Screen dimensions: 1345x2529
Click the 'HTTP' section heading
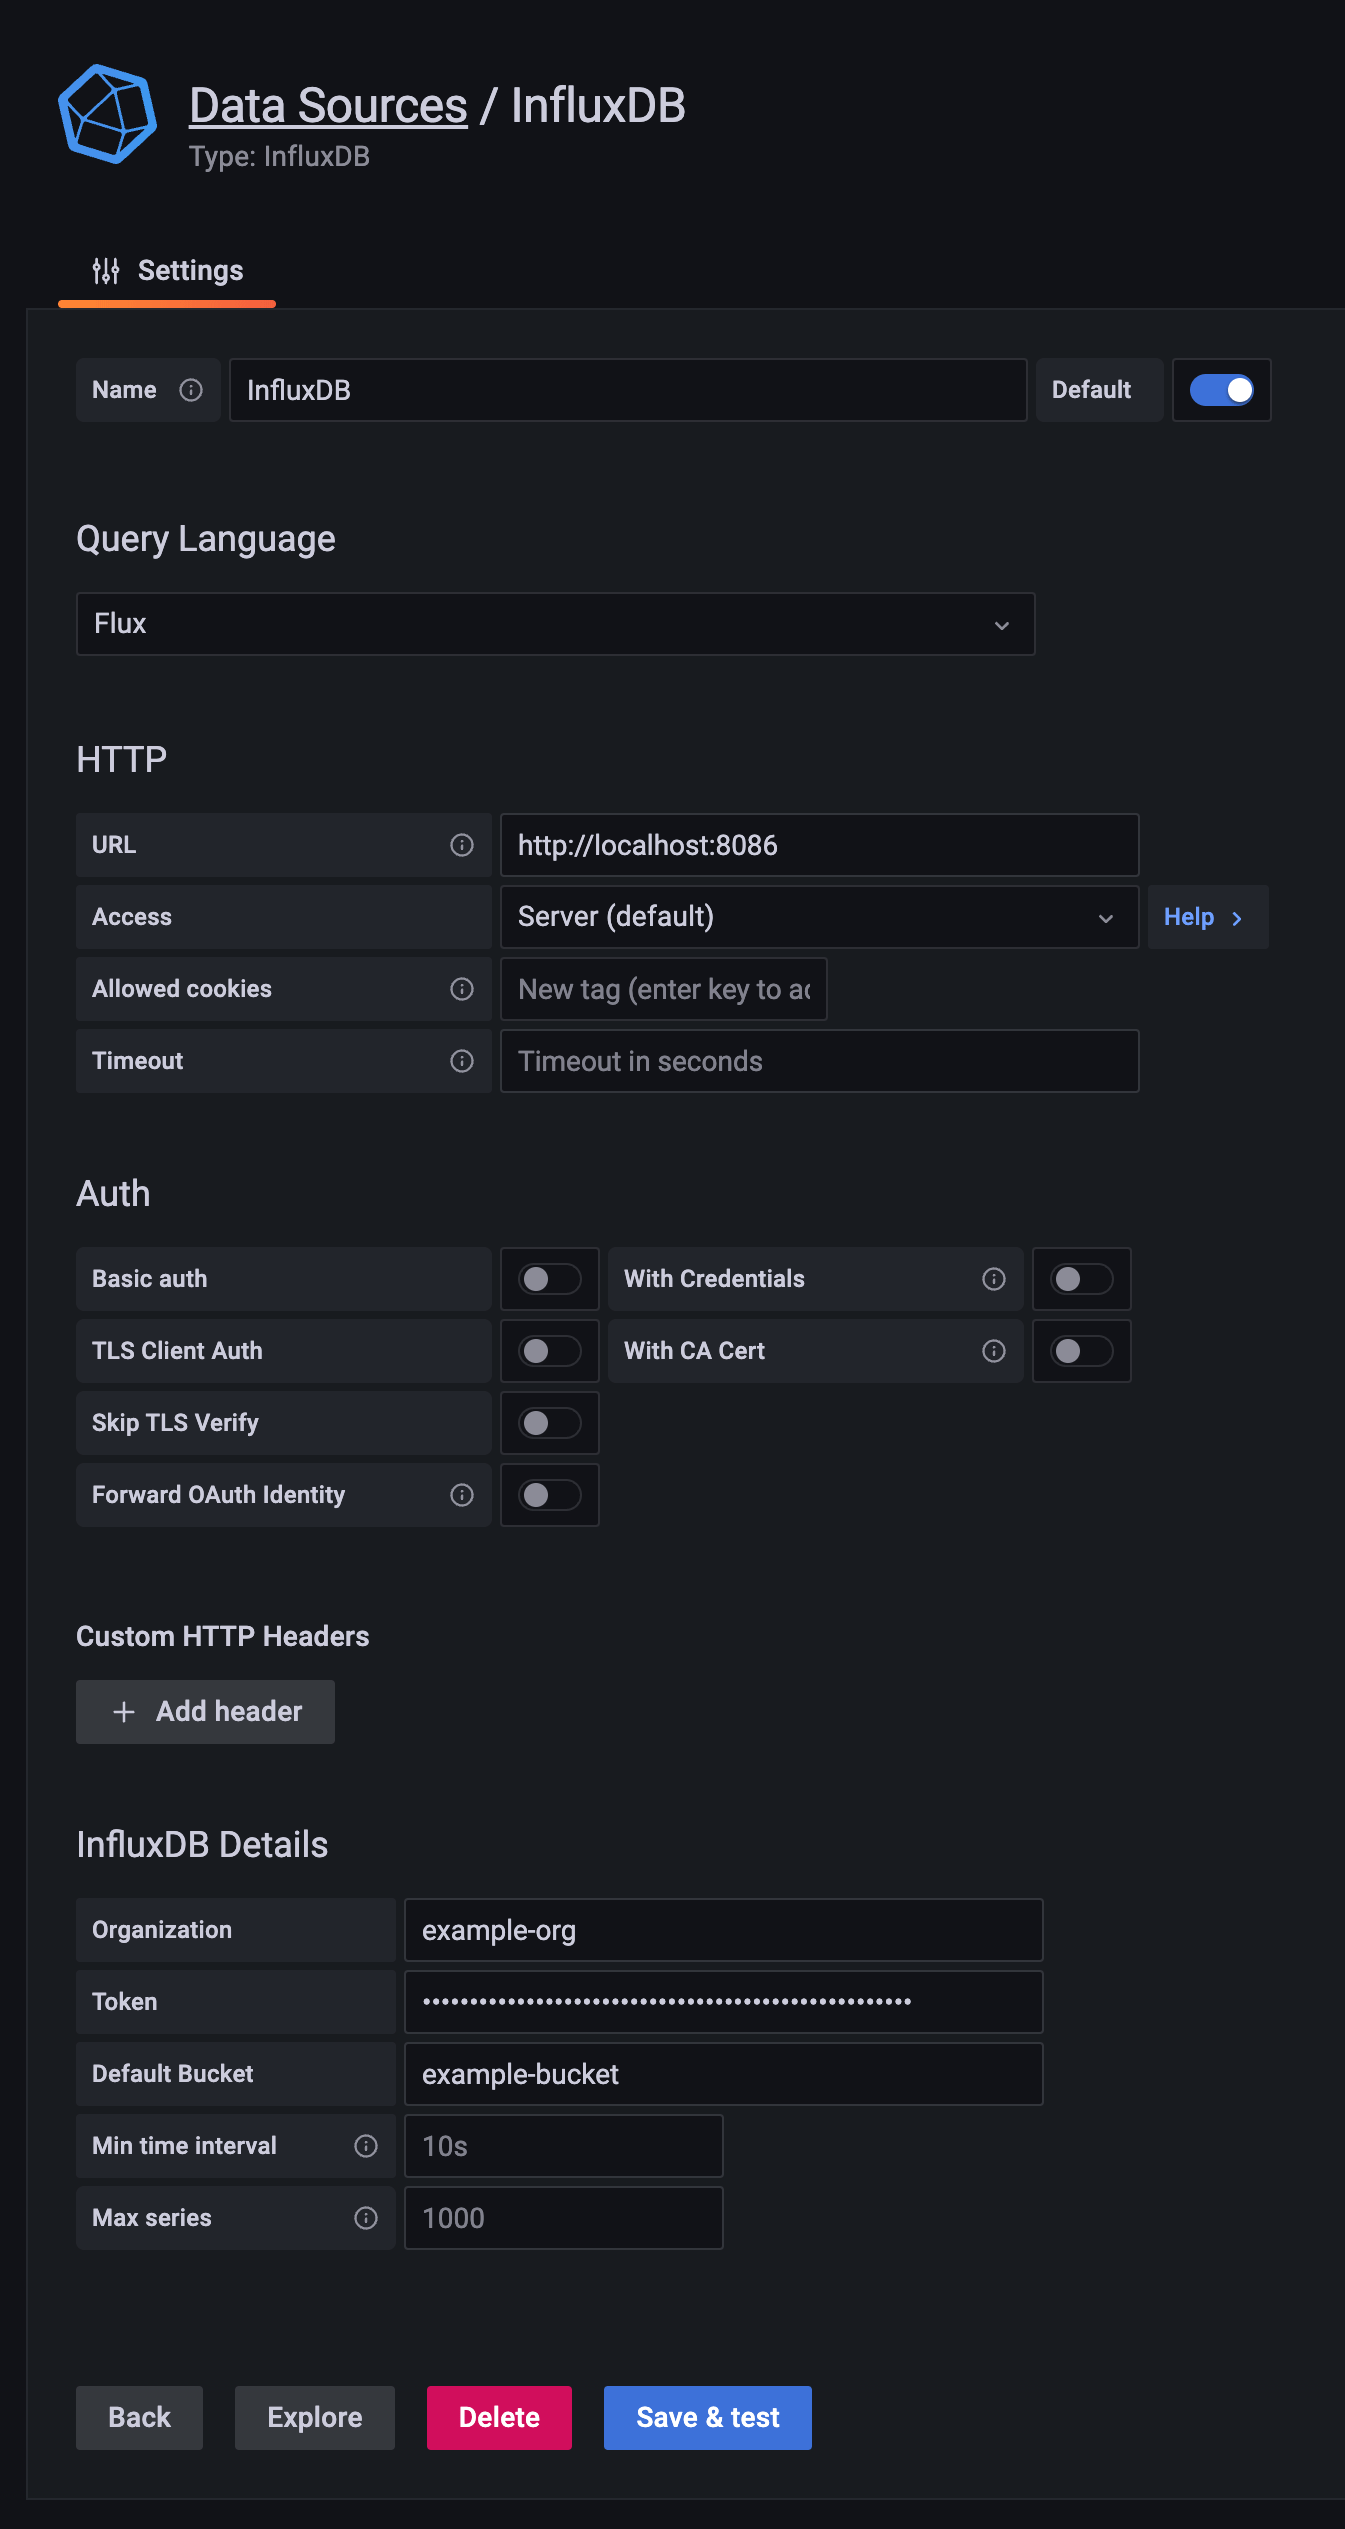122,760
